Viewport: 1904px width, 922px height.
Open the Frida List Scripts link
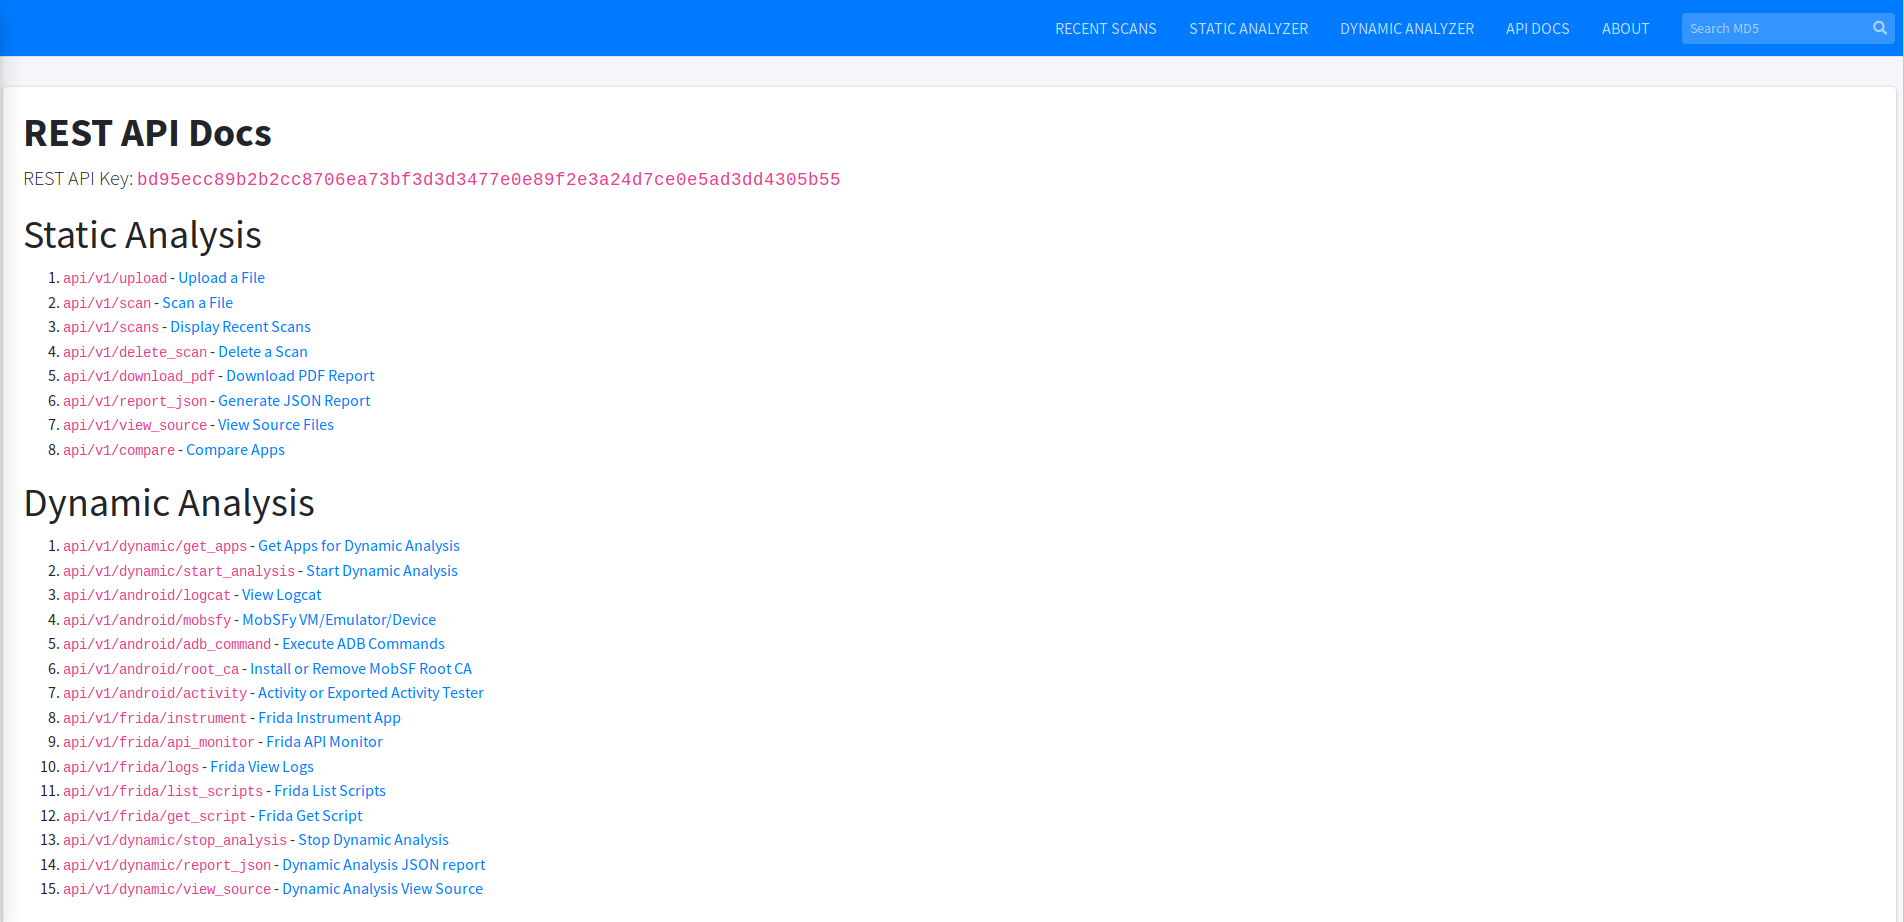tap(330, 791)
